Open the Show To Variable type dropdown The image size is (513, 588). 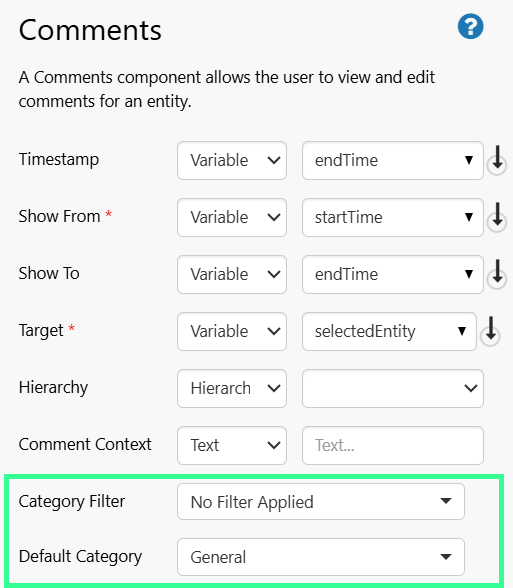tap(232, 274)
